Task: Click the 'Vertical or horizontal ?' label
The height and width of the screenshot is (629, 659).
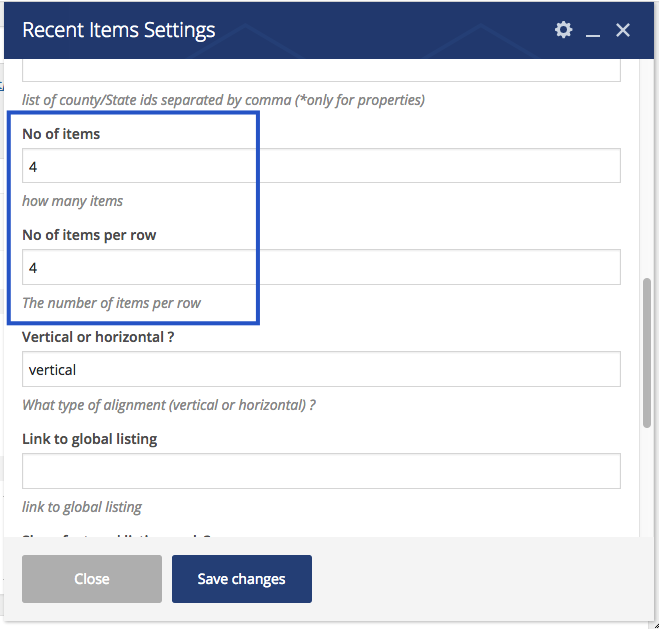Action: [x=98, y=337]
